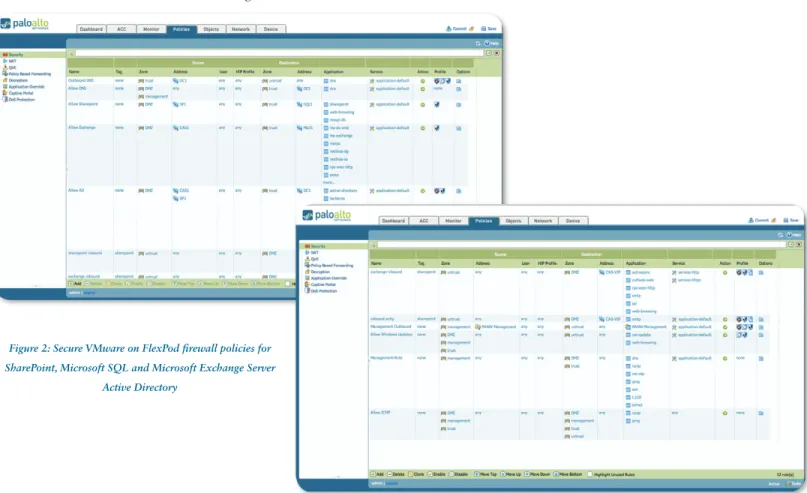807x493 pixels.
Task: Clear the search filter in back window
Action: [x=497, y=53]
